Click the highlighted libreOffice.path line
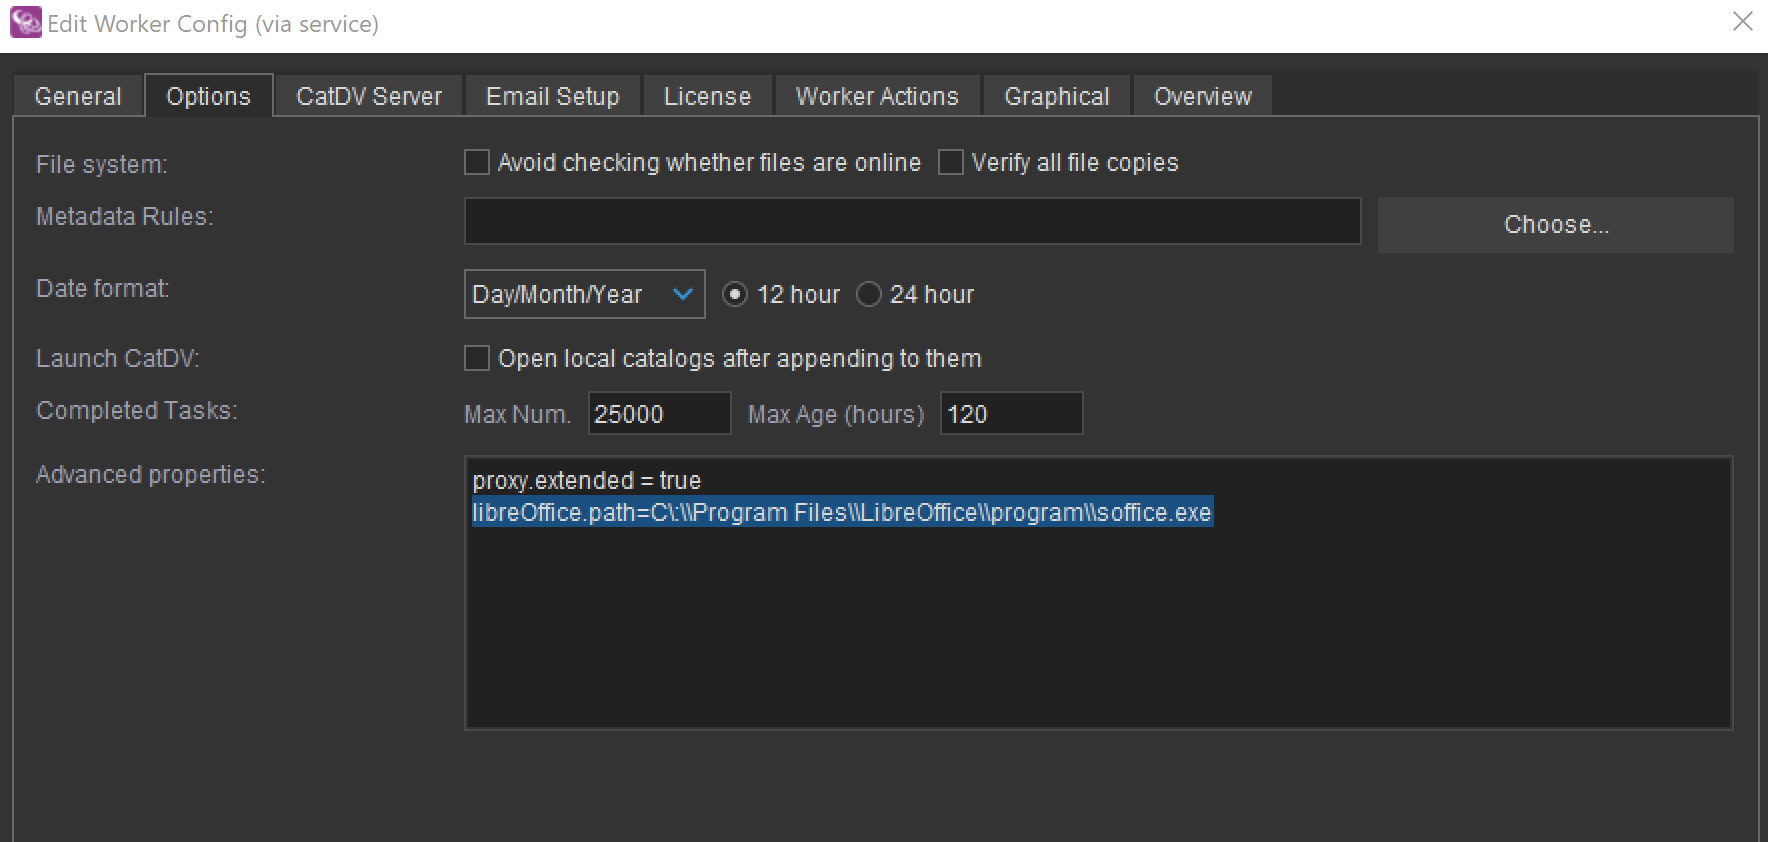 tap(842, 512)
